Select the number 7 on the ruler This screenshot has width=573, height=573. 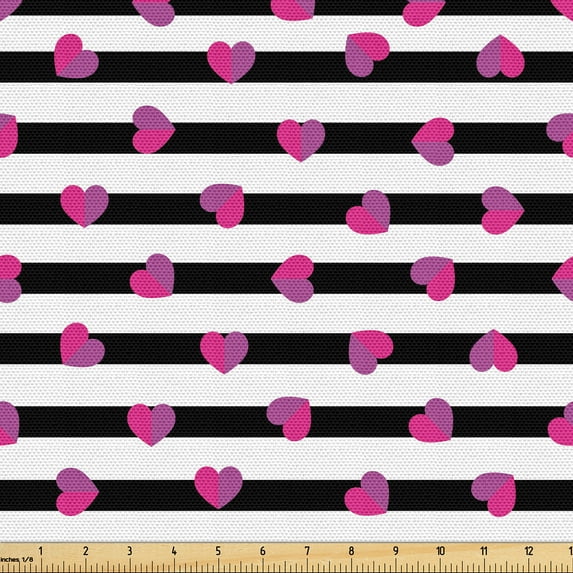click(307, 551)
